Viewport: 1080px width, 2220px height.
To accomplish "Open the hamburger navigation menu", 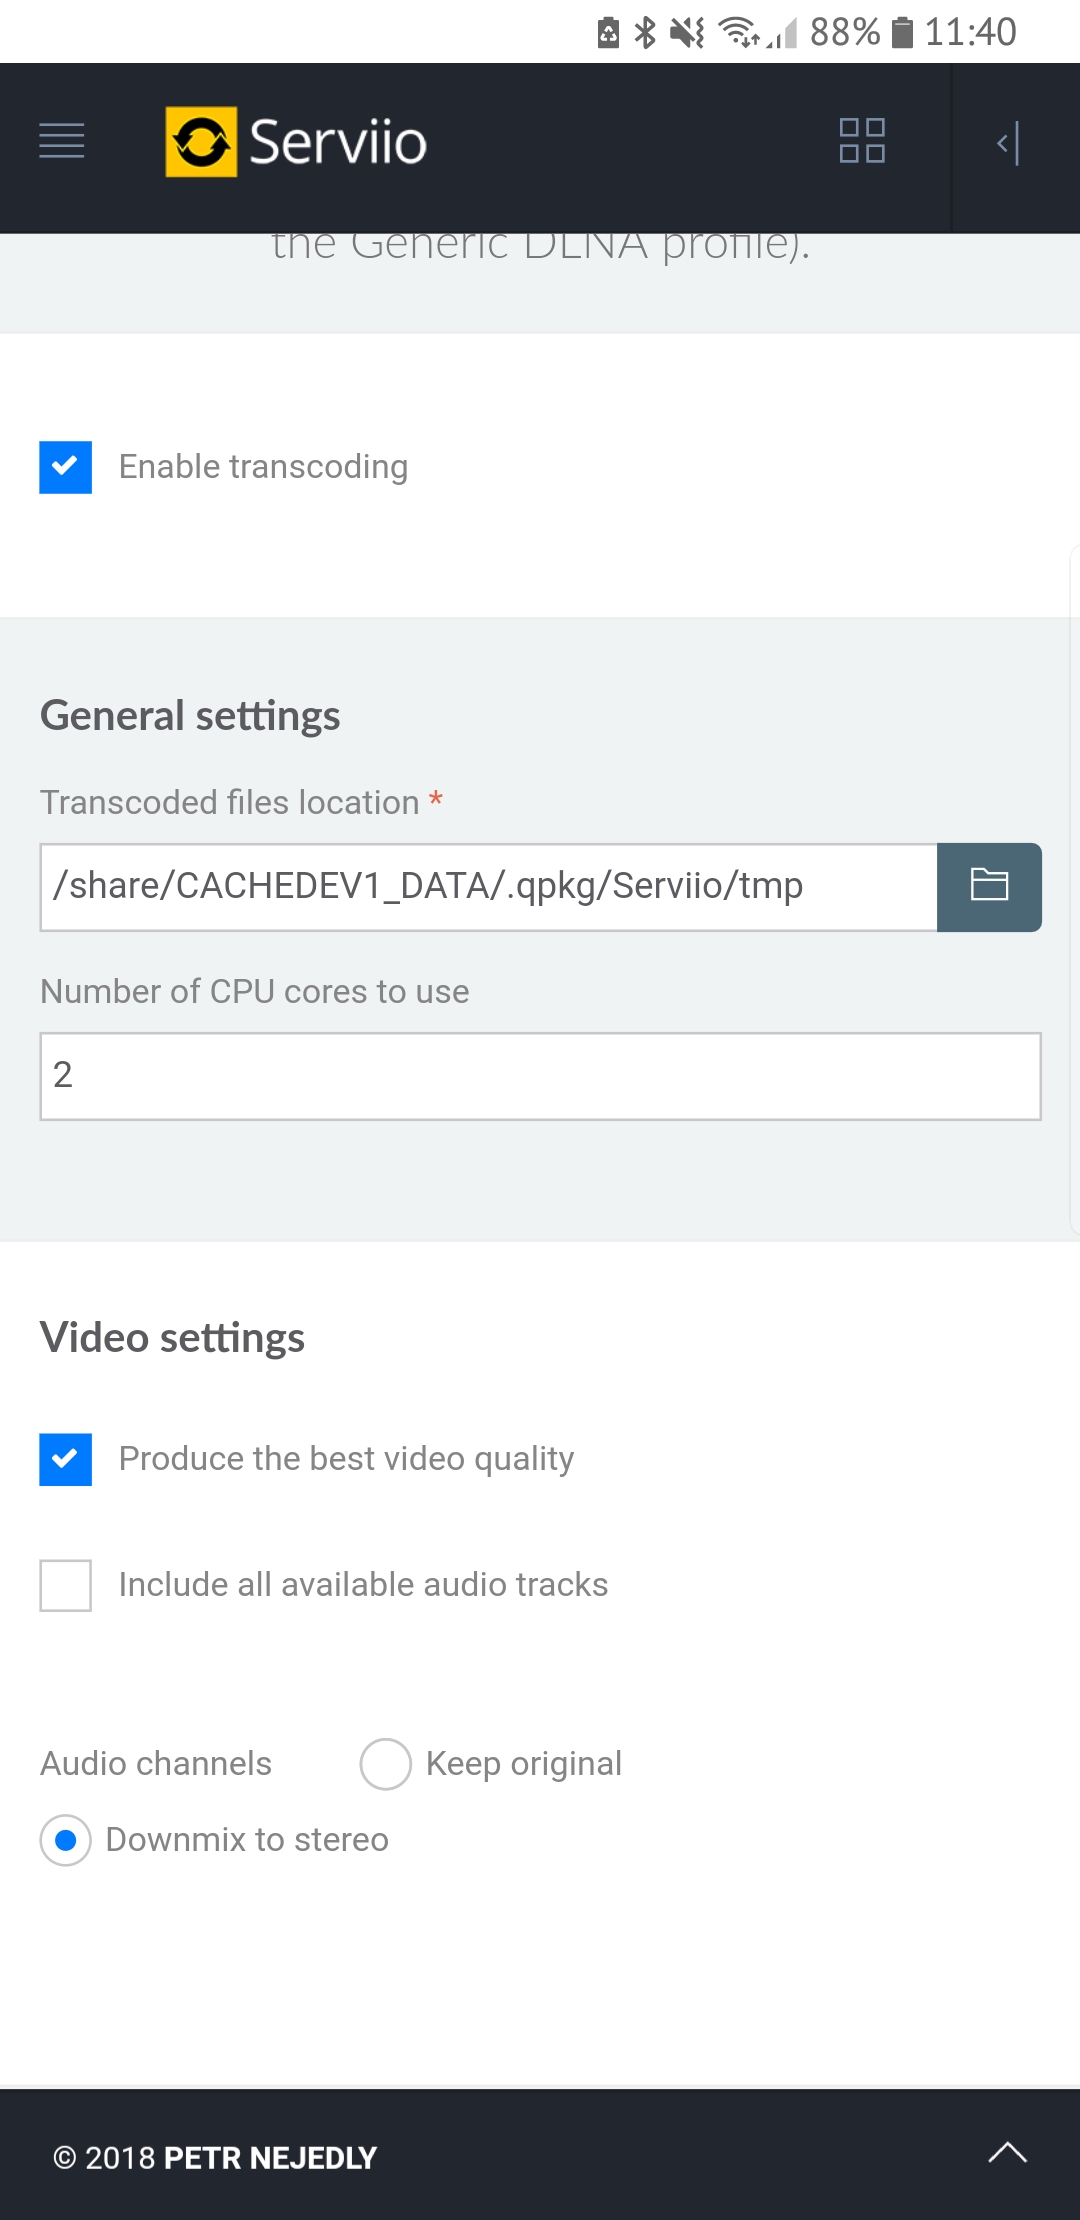I will 62,142.
